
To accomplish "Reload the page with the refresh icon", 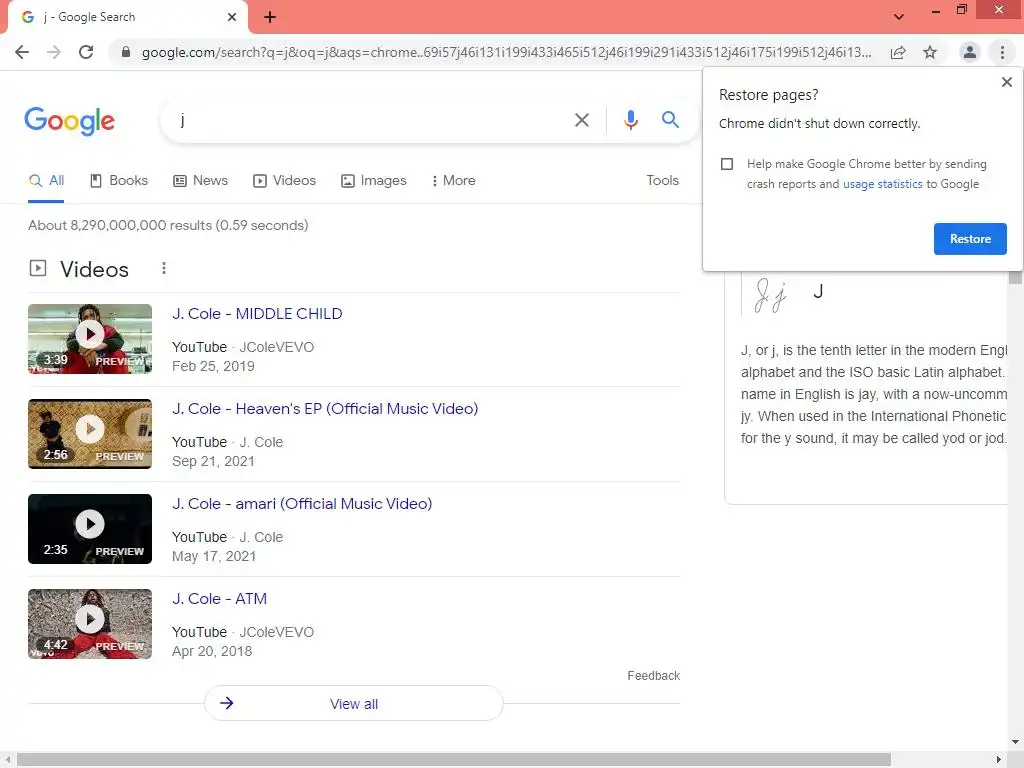I will point(86,52).
